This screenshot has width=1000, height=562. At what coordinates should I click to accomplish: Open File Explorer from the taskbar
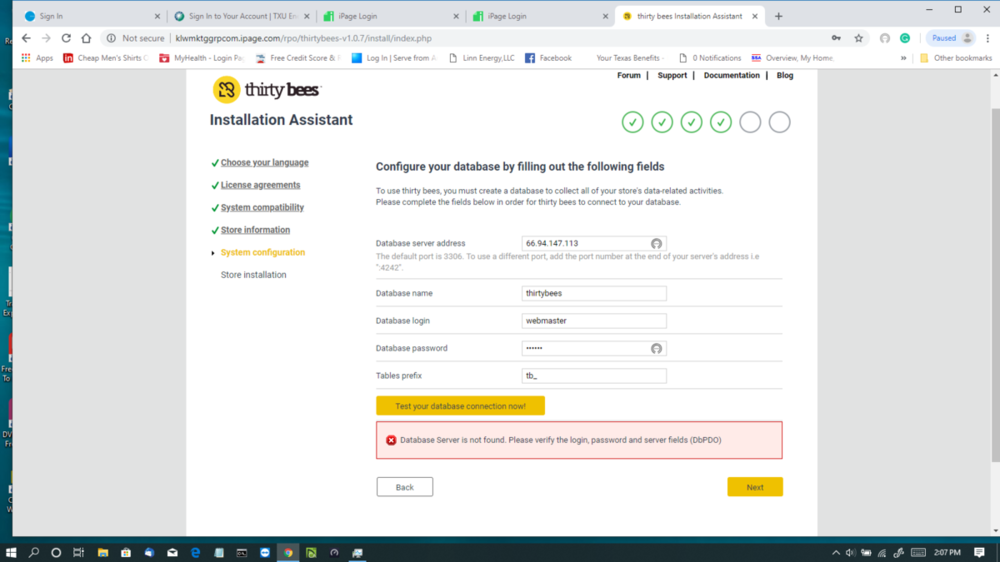pos(102,552)
